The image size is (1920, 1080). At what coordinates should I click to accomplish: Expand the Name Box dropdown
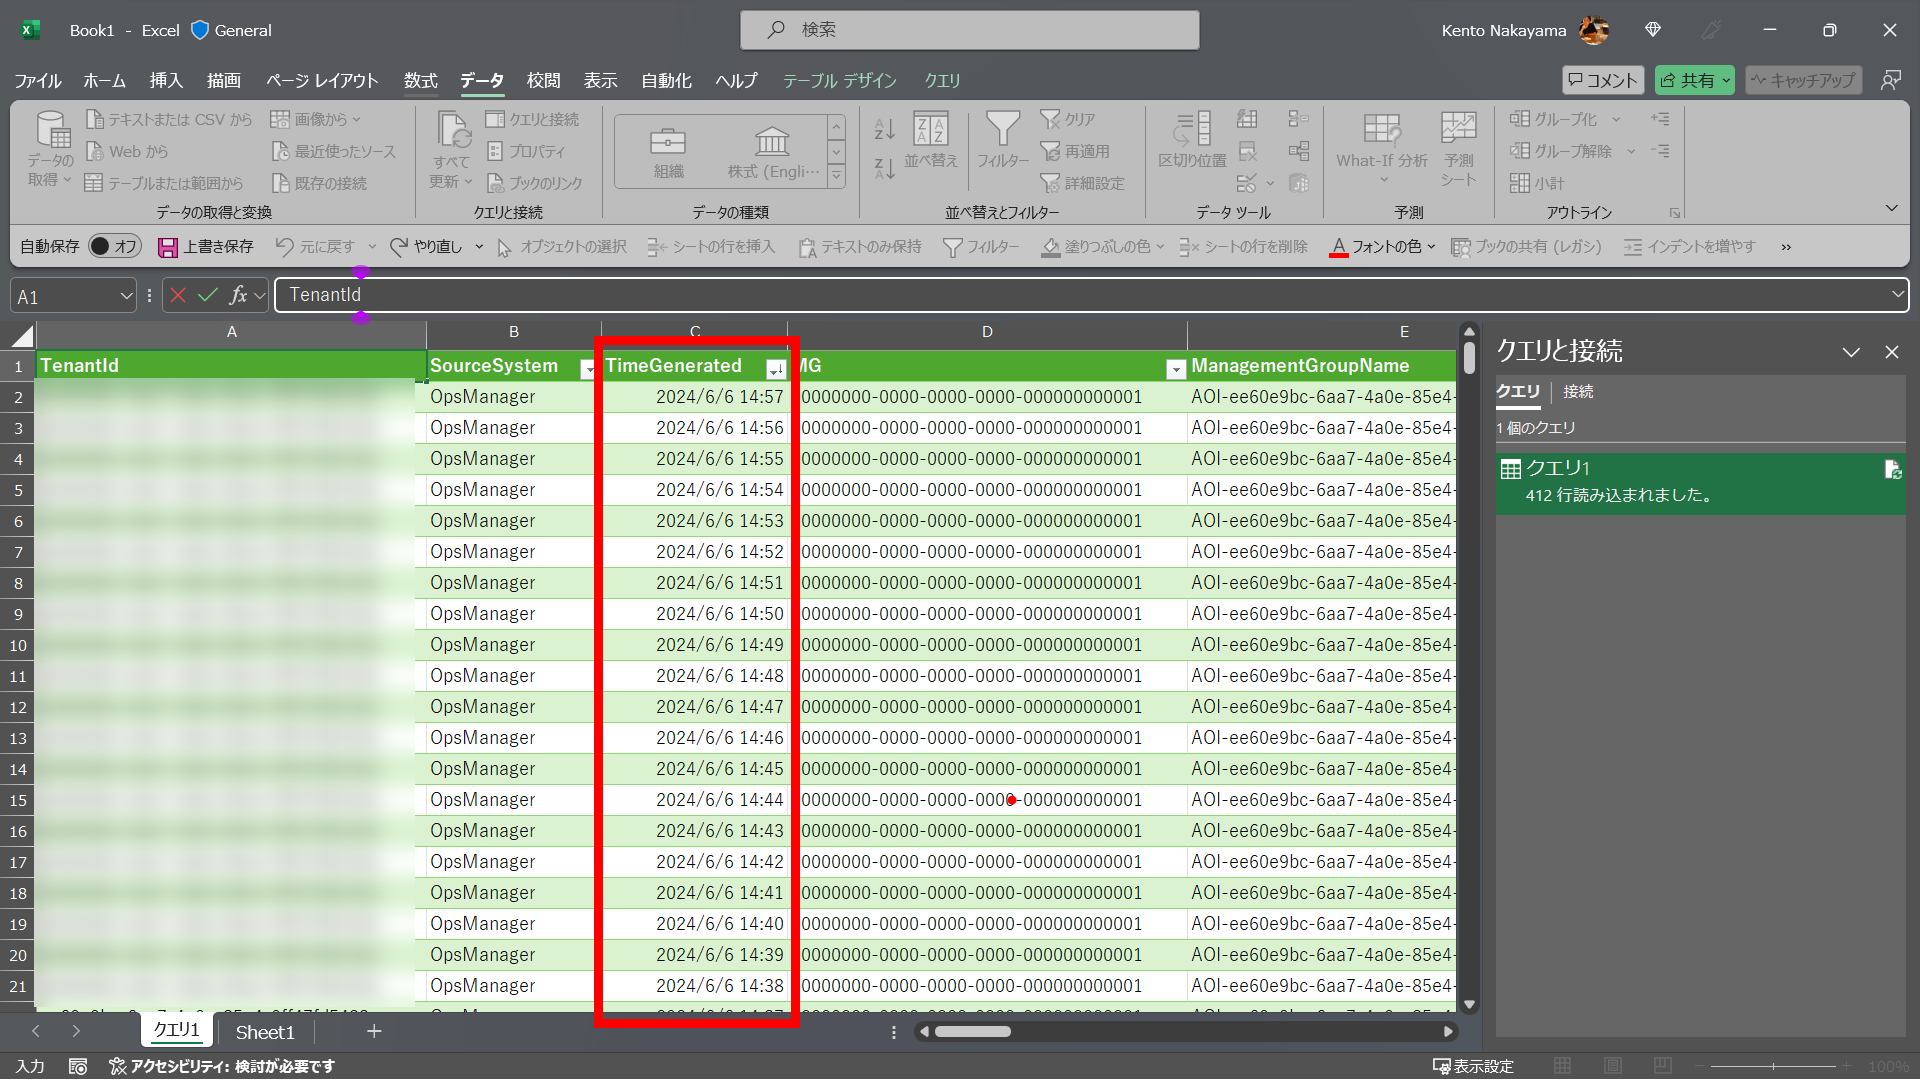tap(126, 296)
